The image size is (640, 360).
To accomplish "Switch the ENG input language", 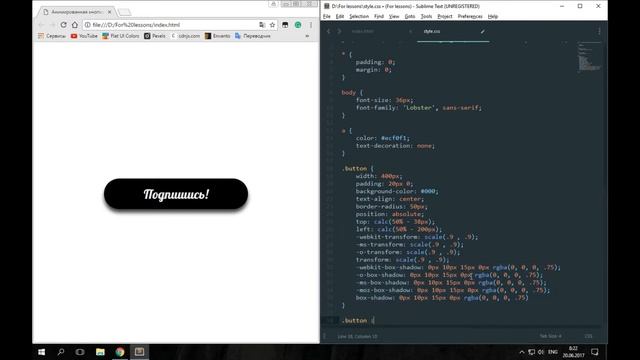I will pos(553,352).
